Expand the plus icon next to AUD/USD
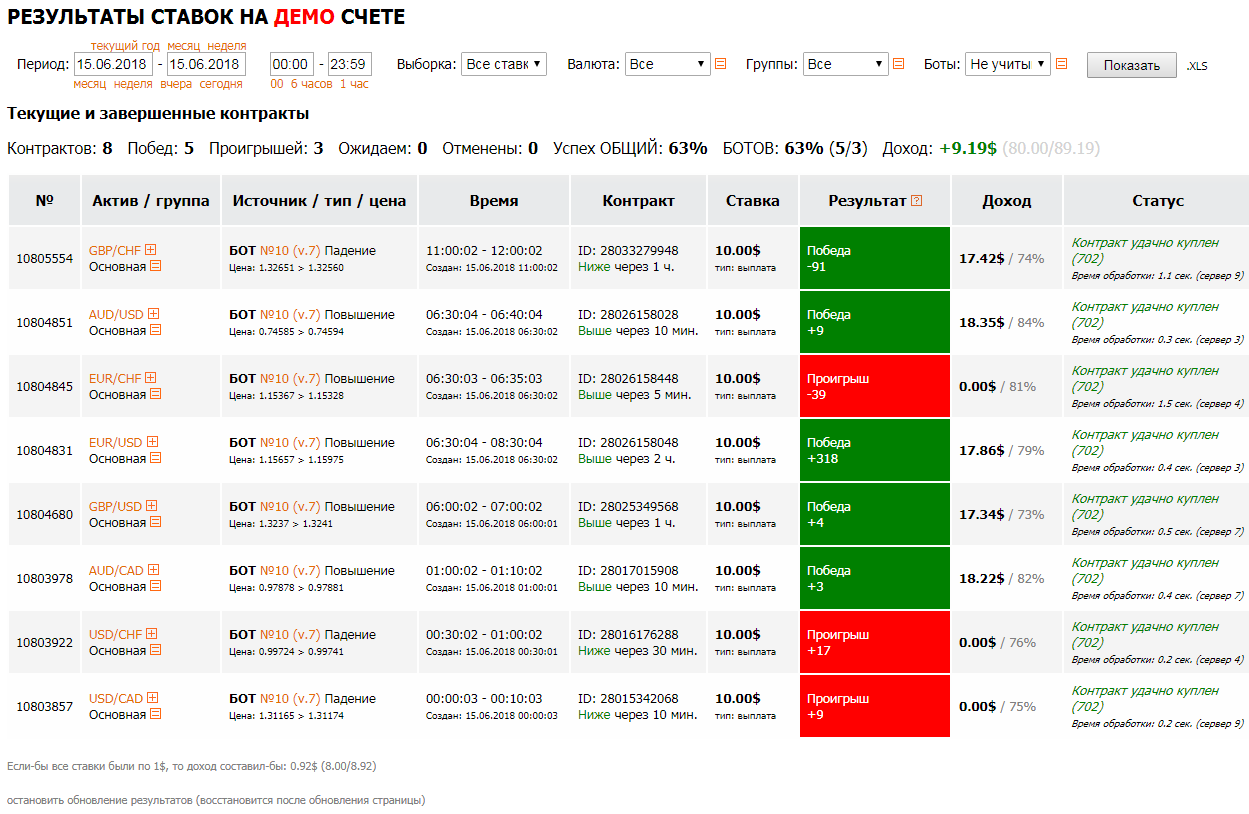 [153, 314]
